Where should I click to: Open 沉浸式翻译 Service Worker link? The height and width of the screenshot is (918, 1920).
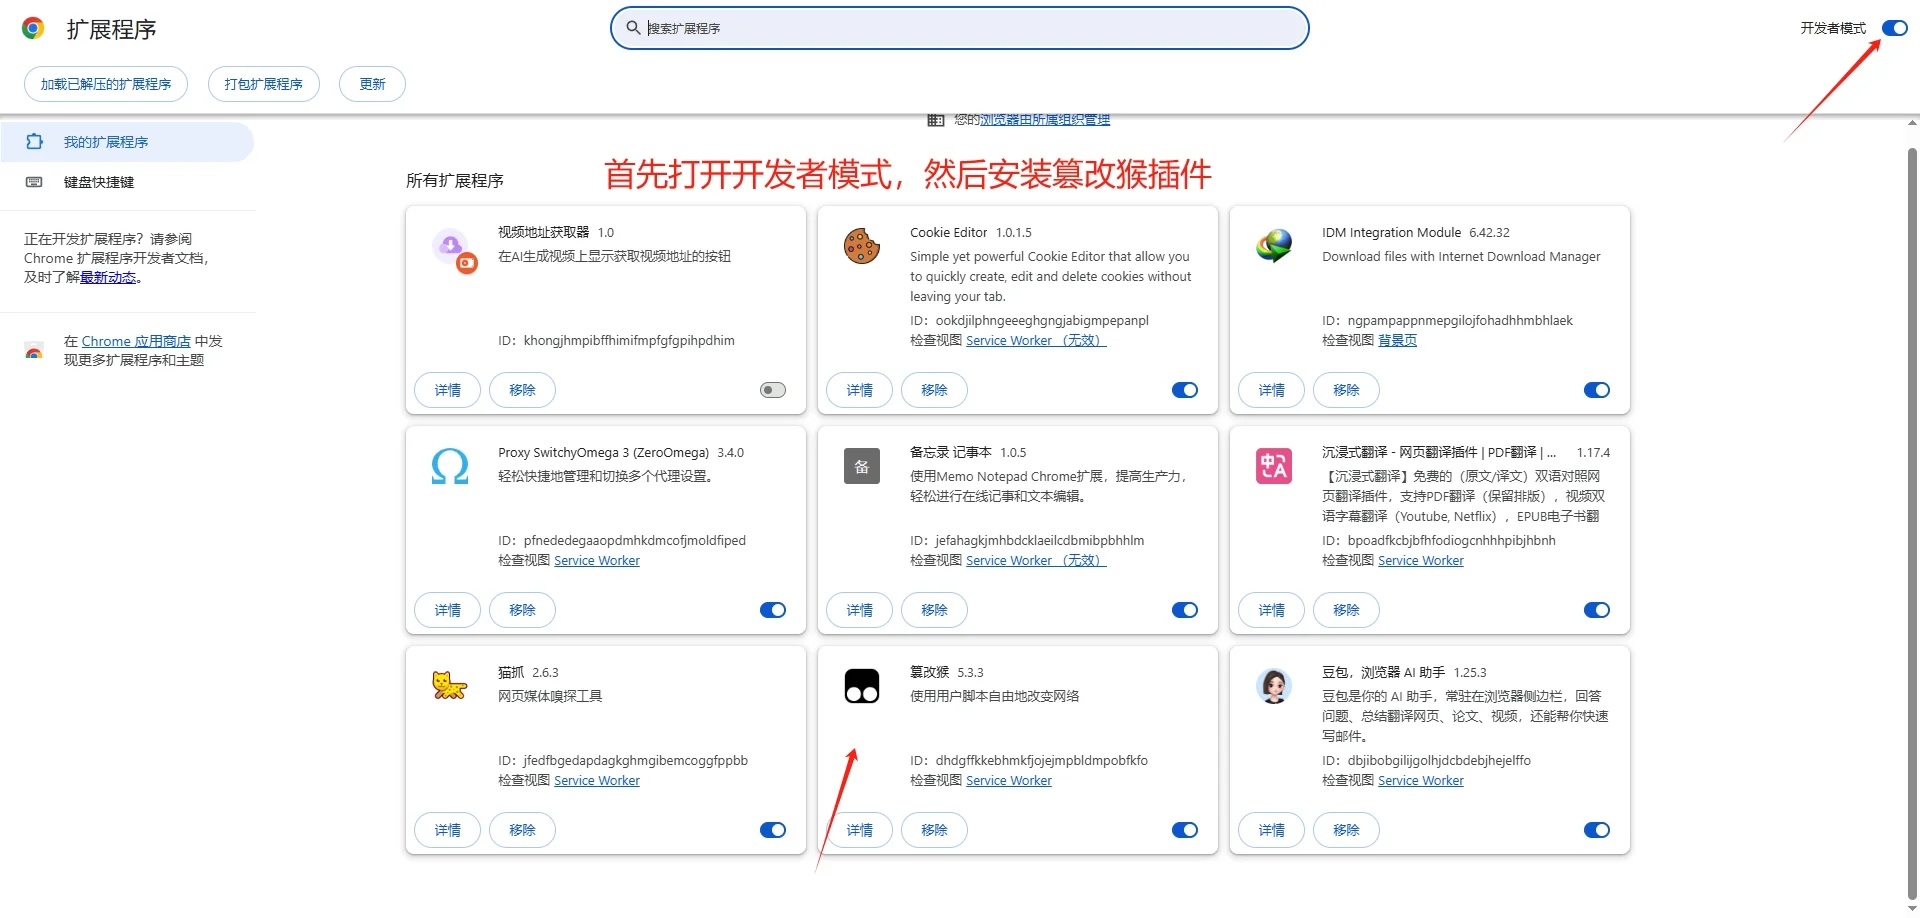1420,561
